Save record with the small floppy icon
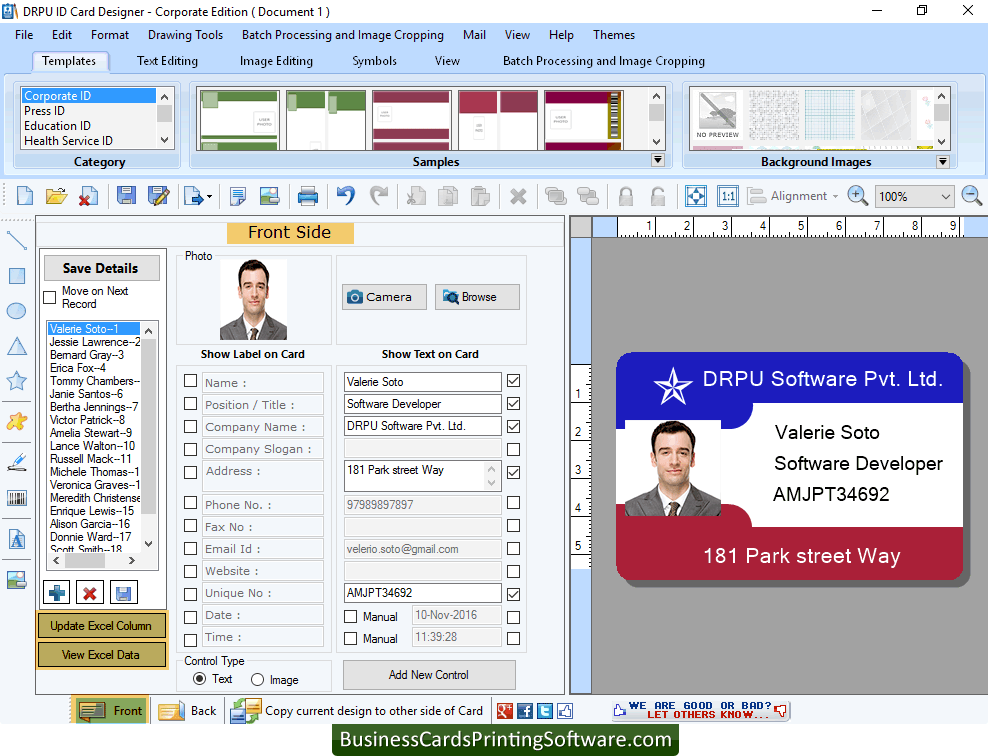Viewport: 988px width, 756px height. [124, 592]
